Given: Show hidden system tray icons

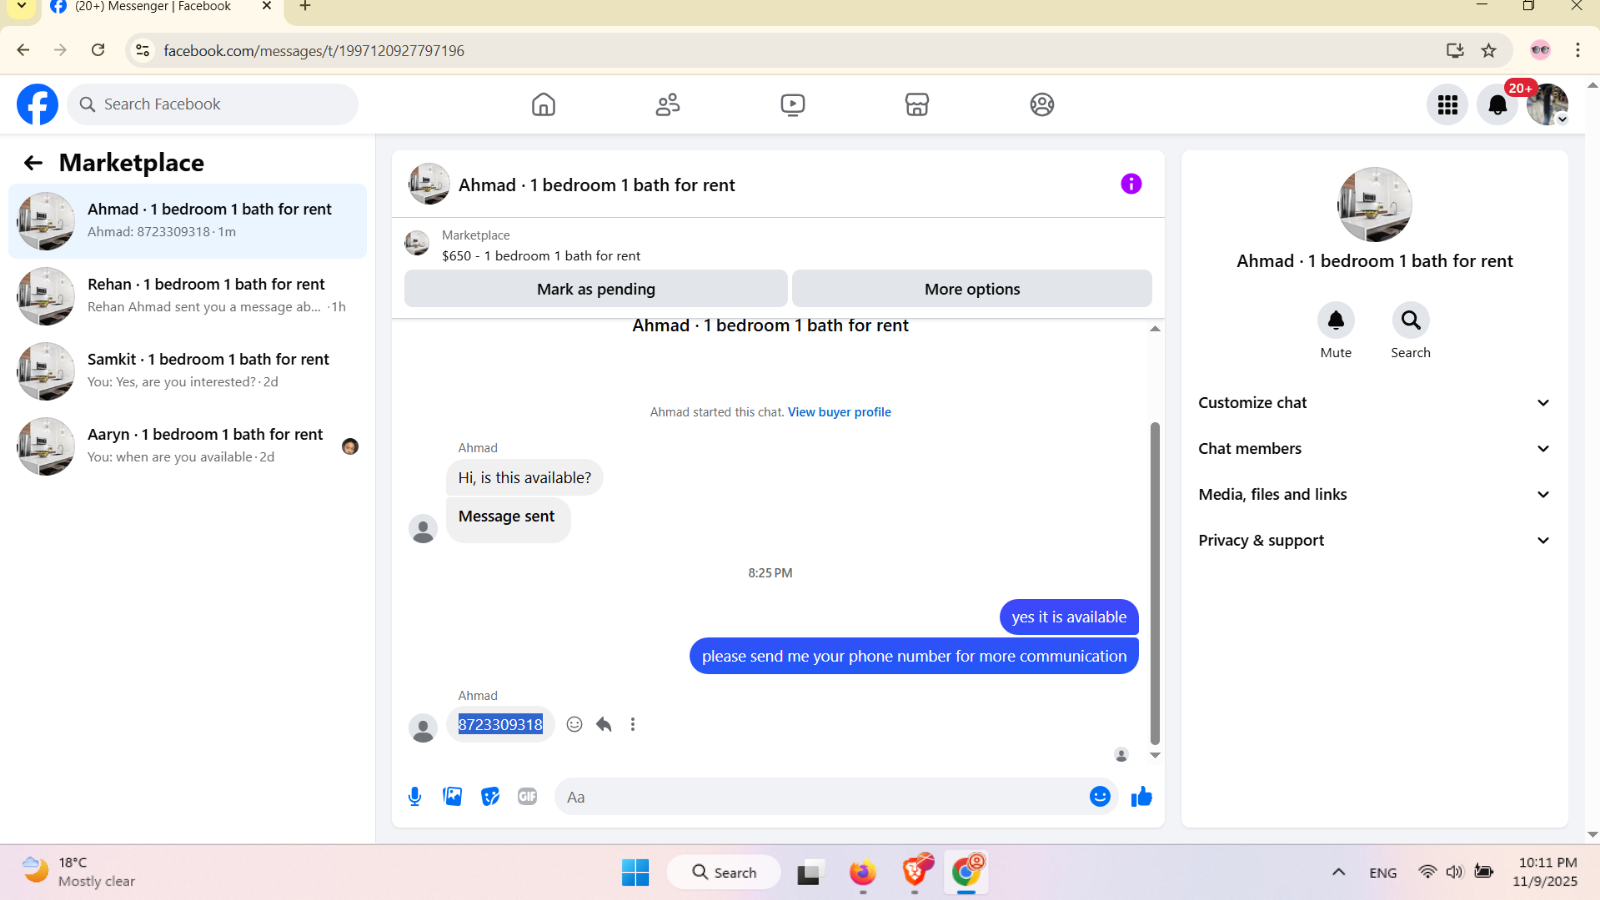Looking at the screenshot, I should point(1338,872).
